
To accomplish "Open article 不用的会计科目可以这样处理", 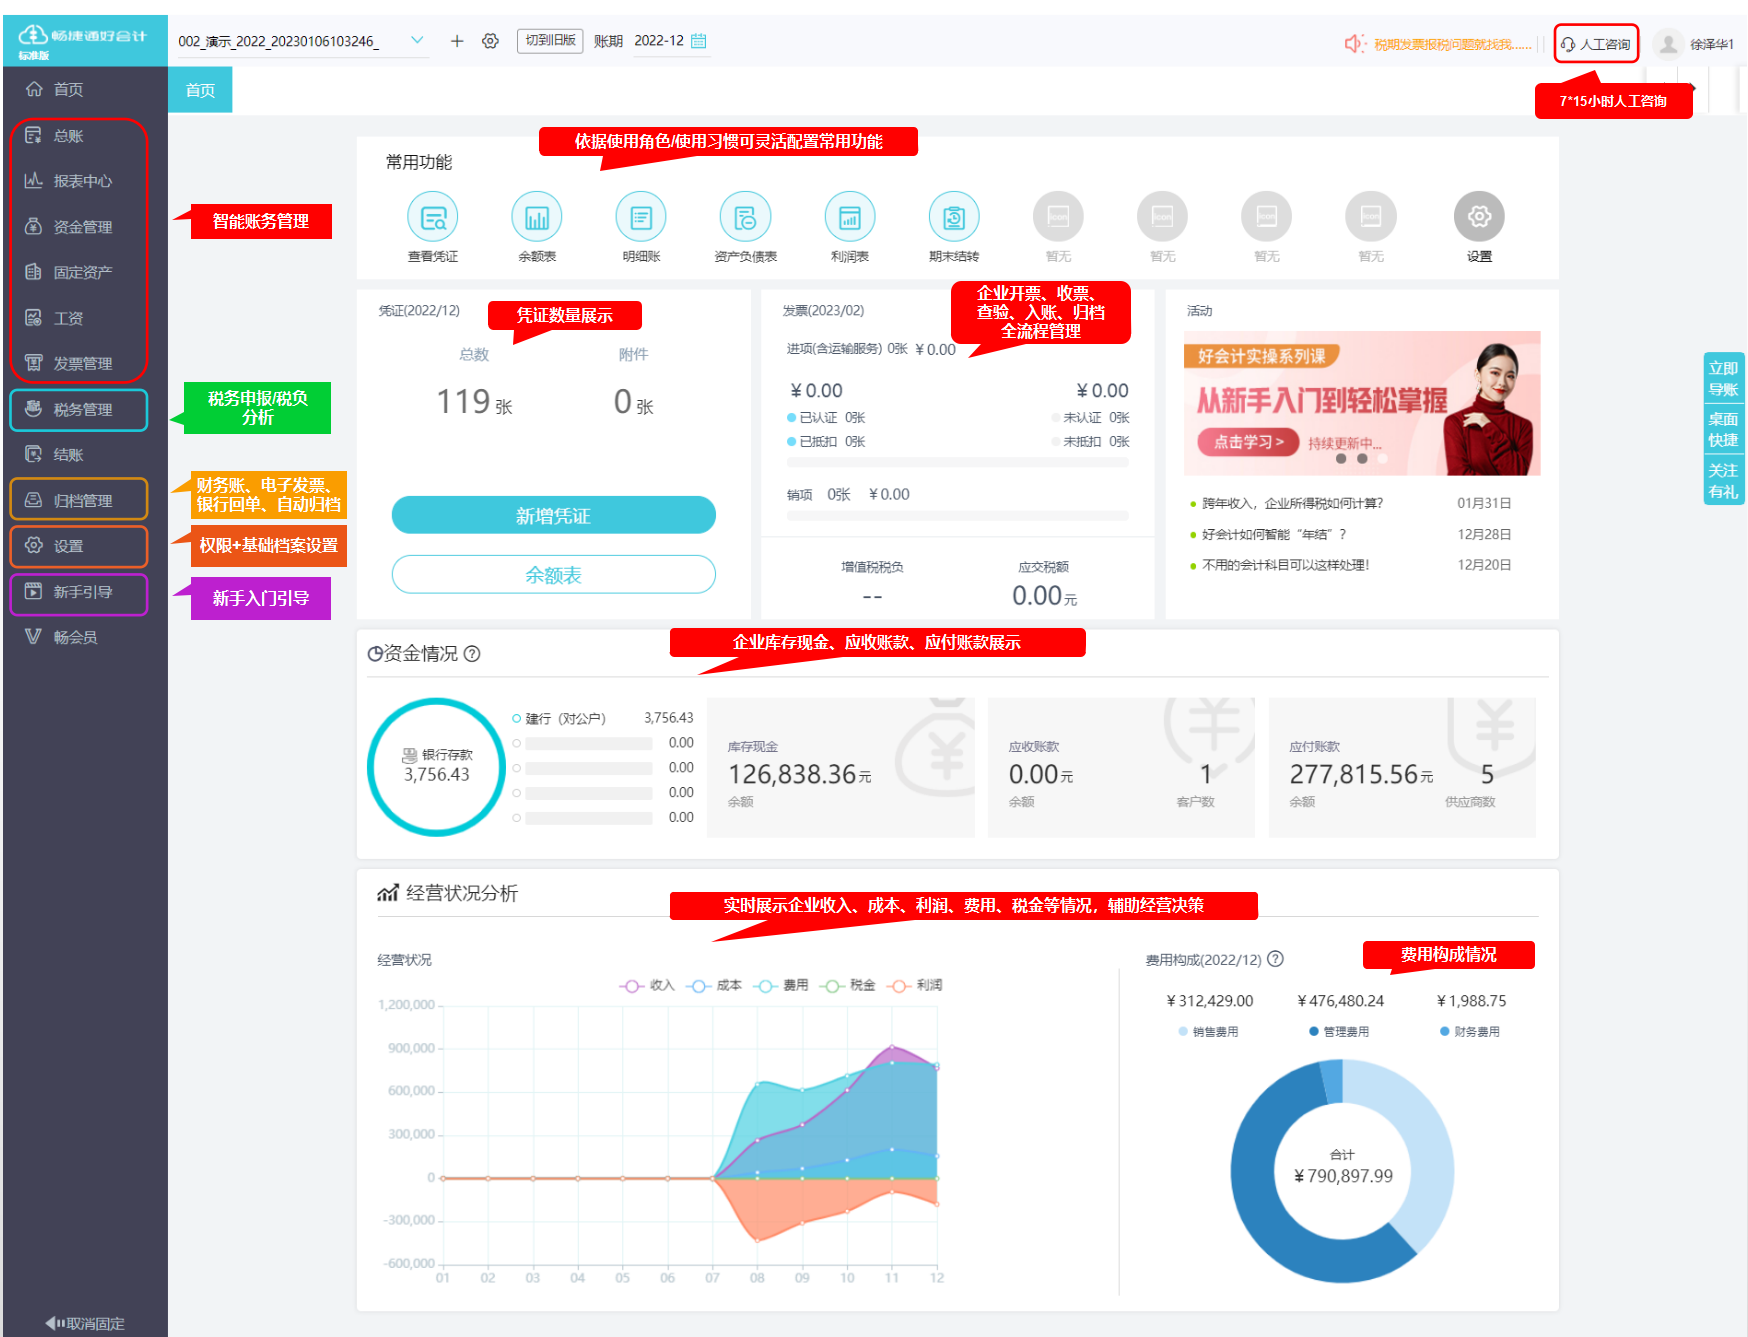I will (x=1285, y=565).
